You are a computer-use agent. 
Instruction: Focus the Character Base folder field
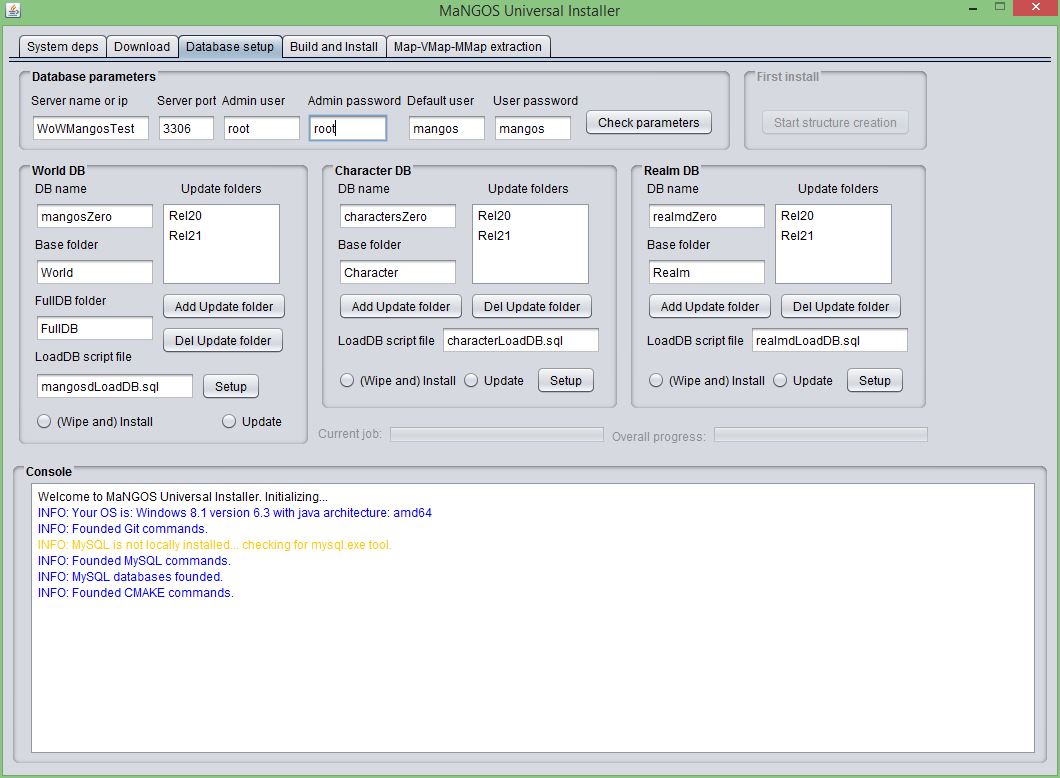pos(398,272)
